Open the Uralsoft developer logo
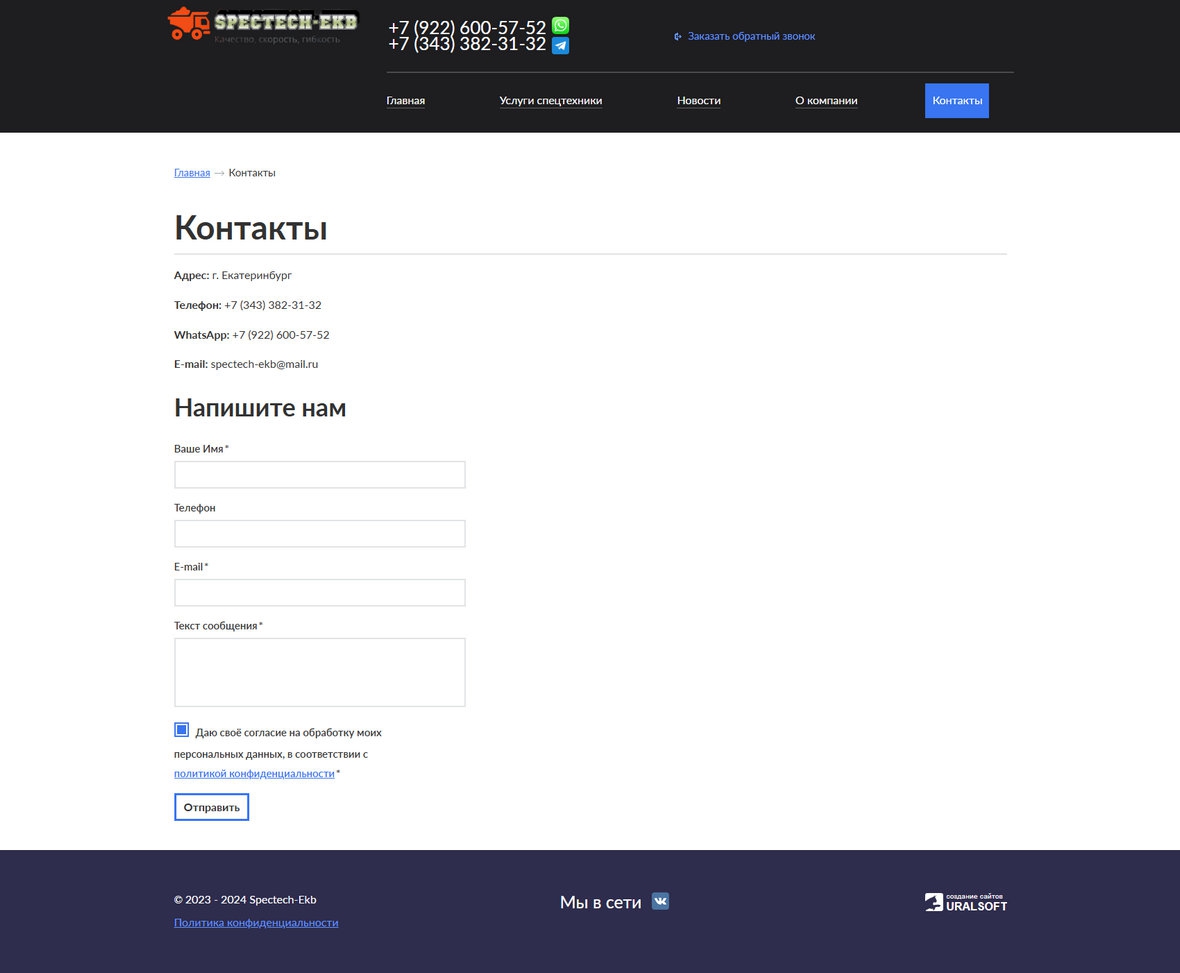The width and height of the screenshot is (1180, 973). (965, 902)
